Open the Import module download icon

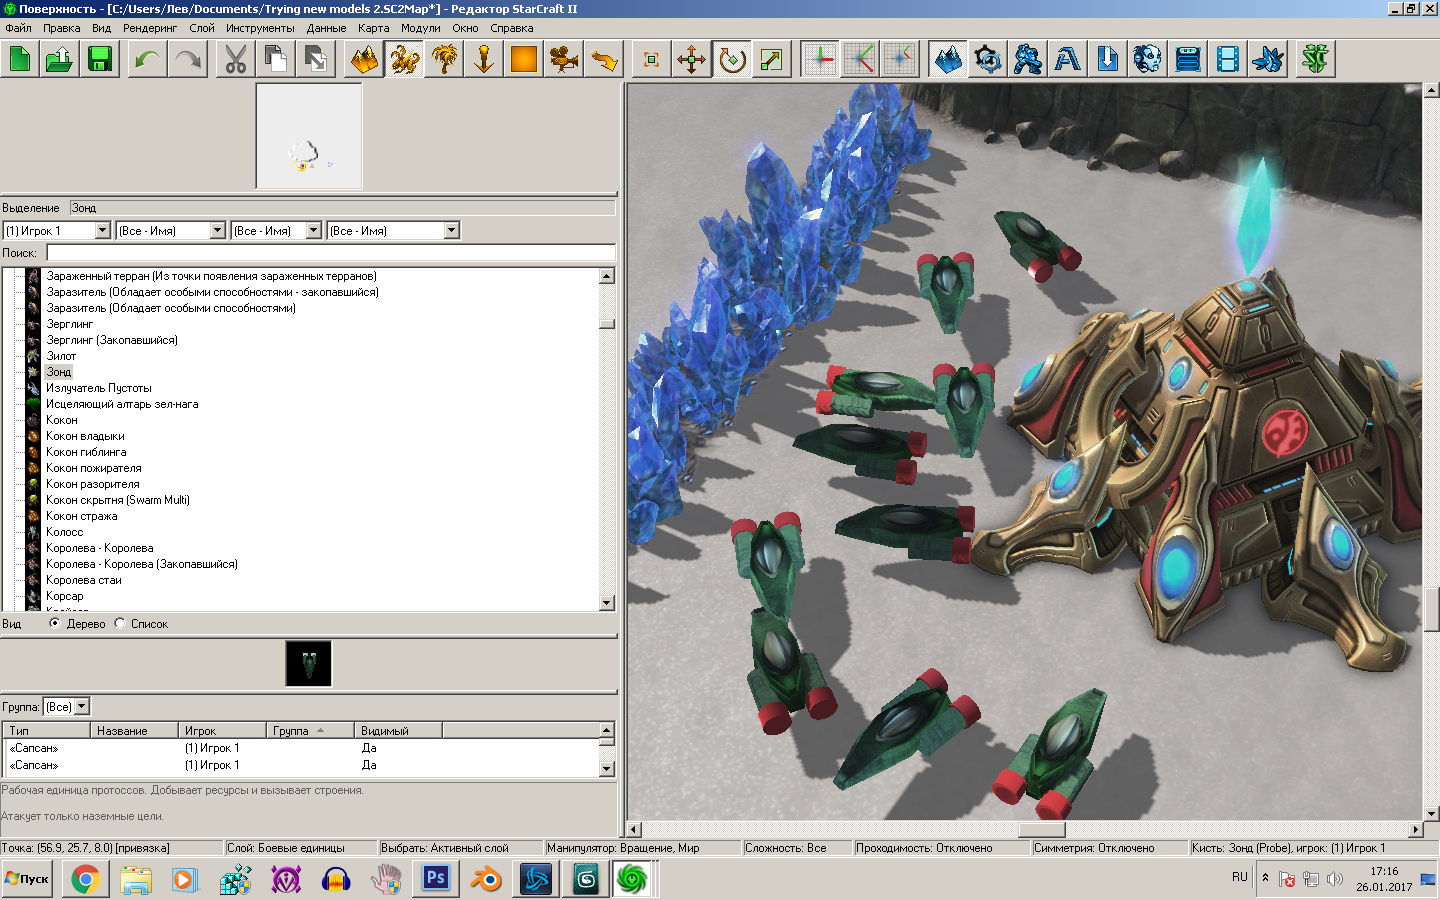[1108, 59]
